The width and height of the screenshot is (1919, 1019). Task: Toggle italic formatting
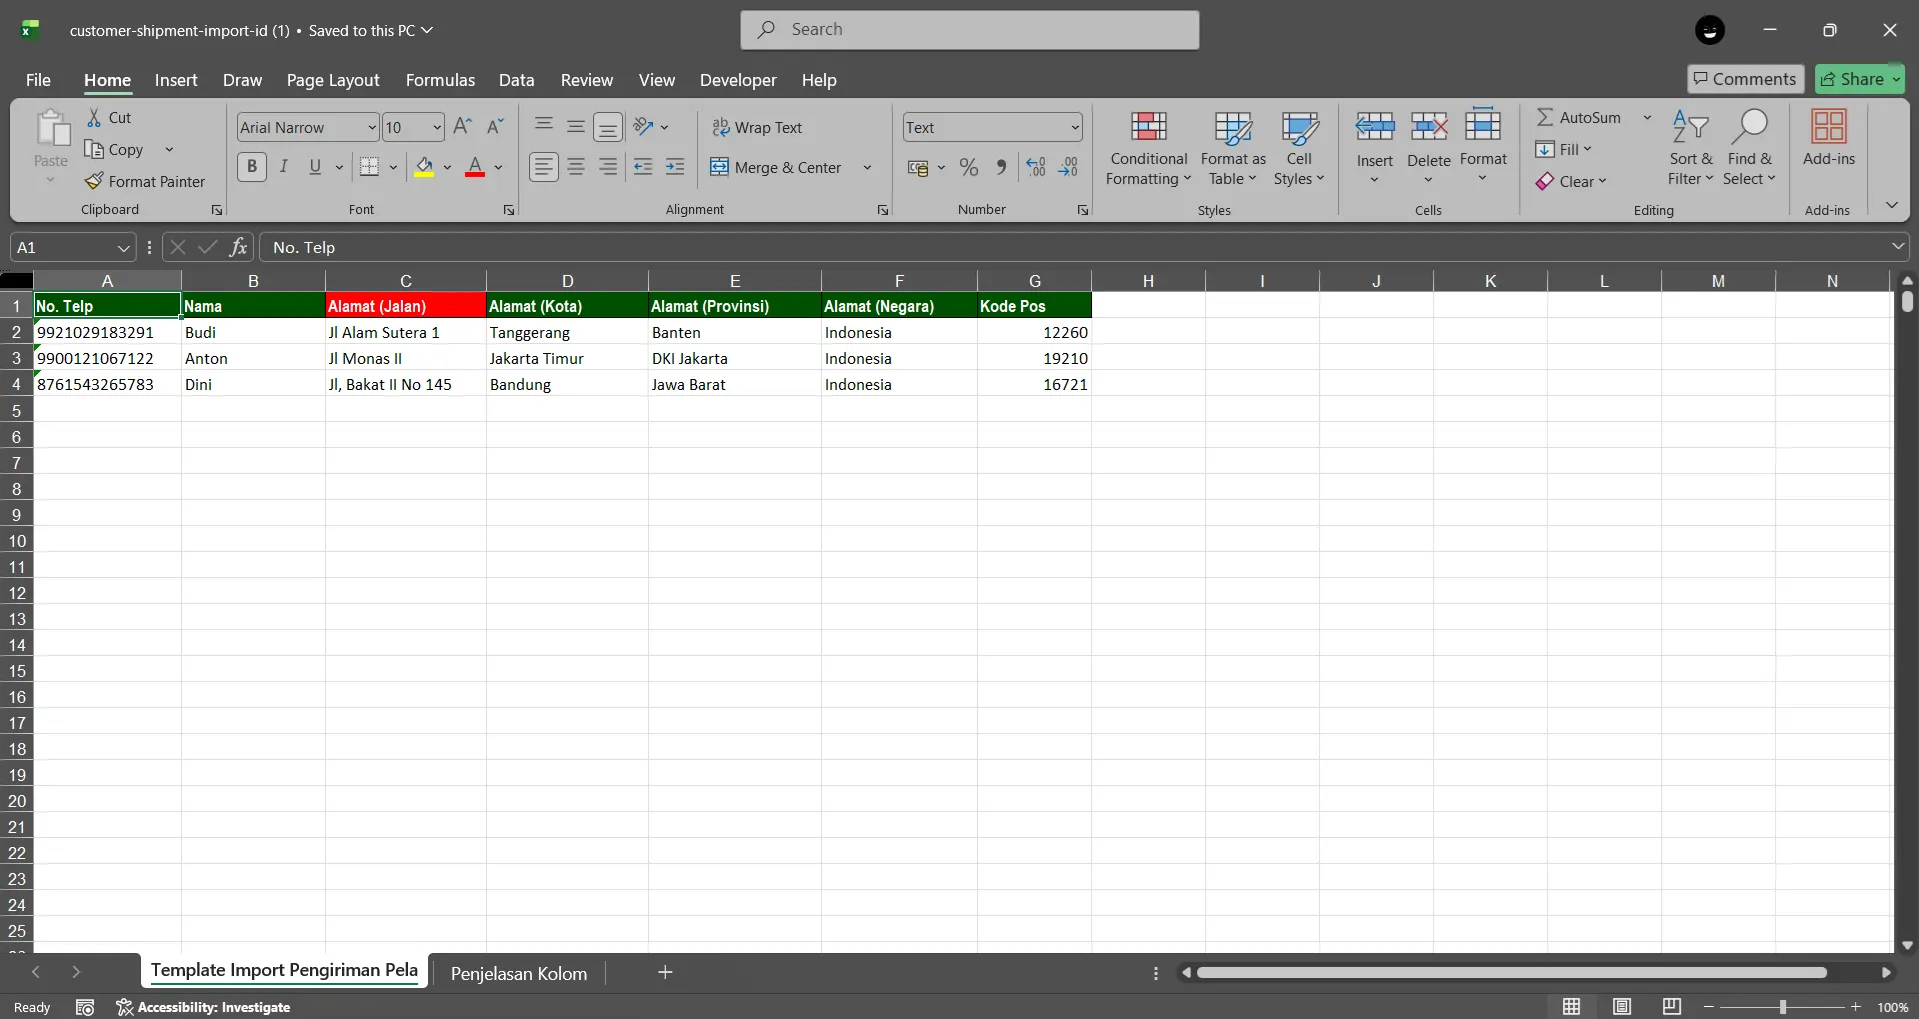[x=283, y=166]
